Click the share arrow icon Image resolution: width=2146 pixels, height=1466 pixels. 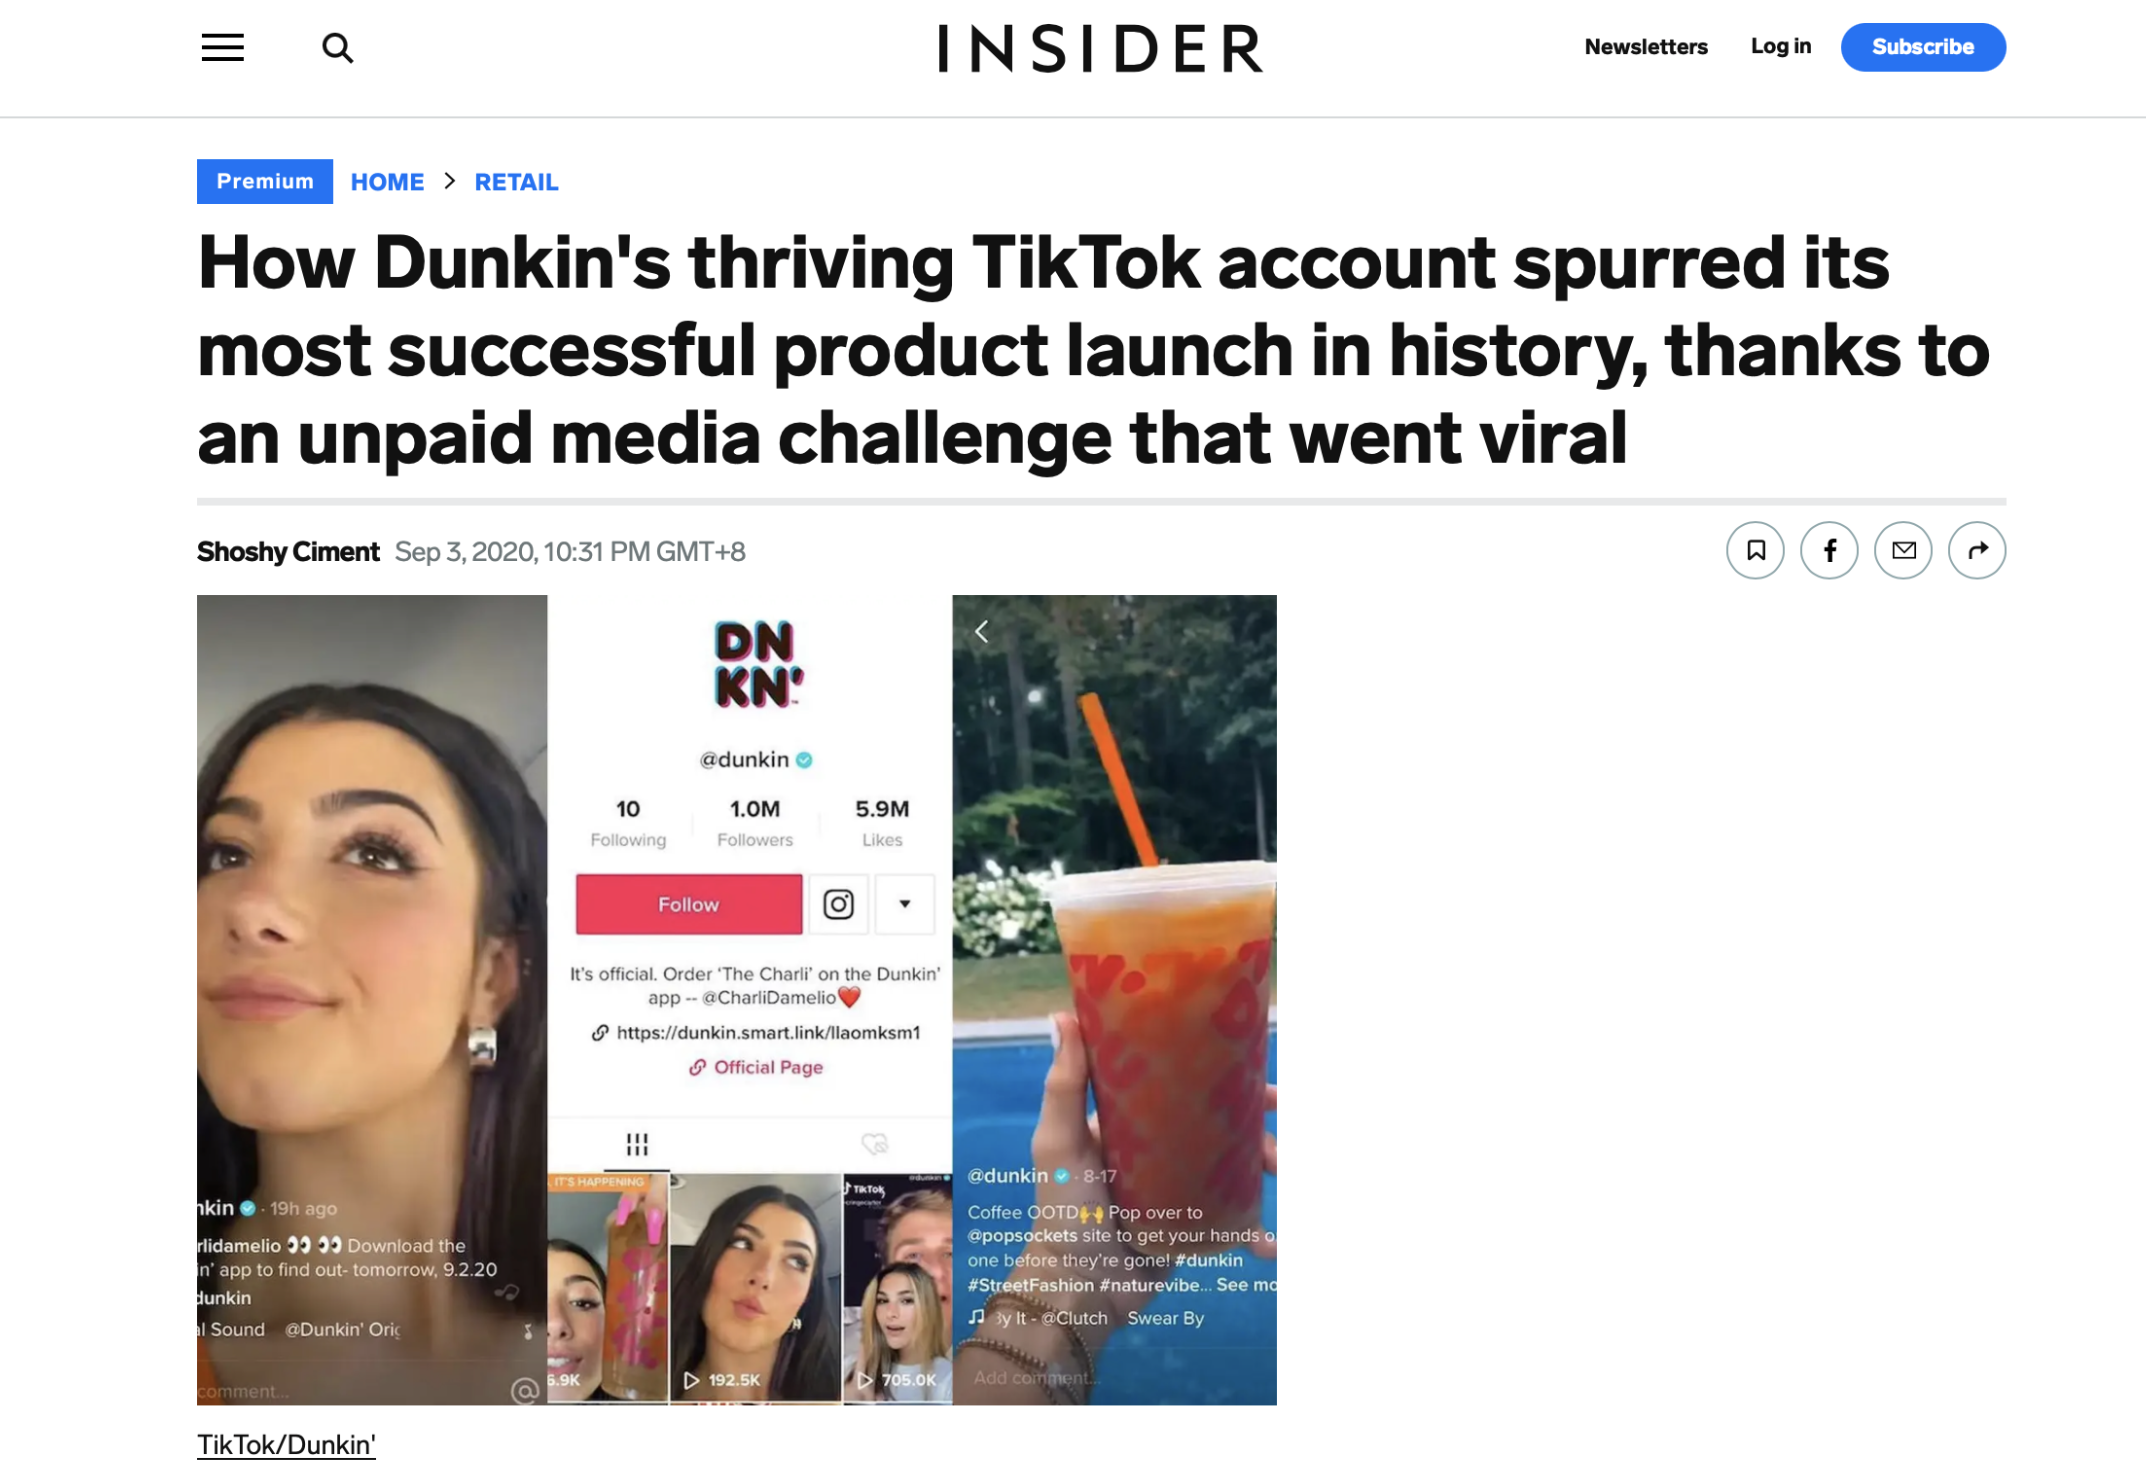1977,550
